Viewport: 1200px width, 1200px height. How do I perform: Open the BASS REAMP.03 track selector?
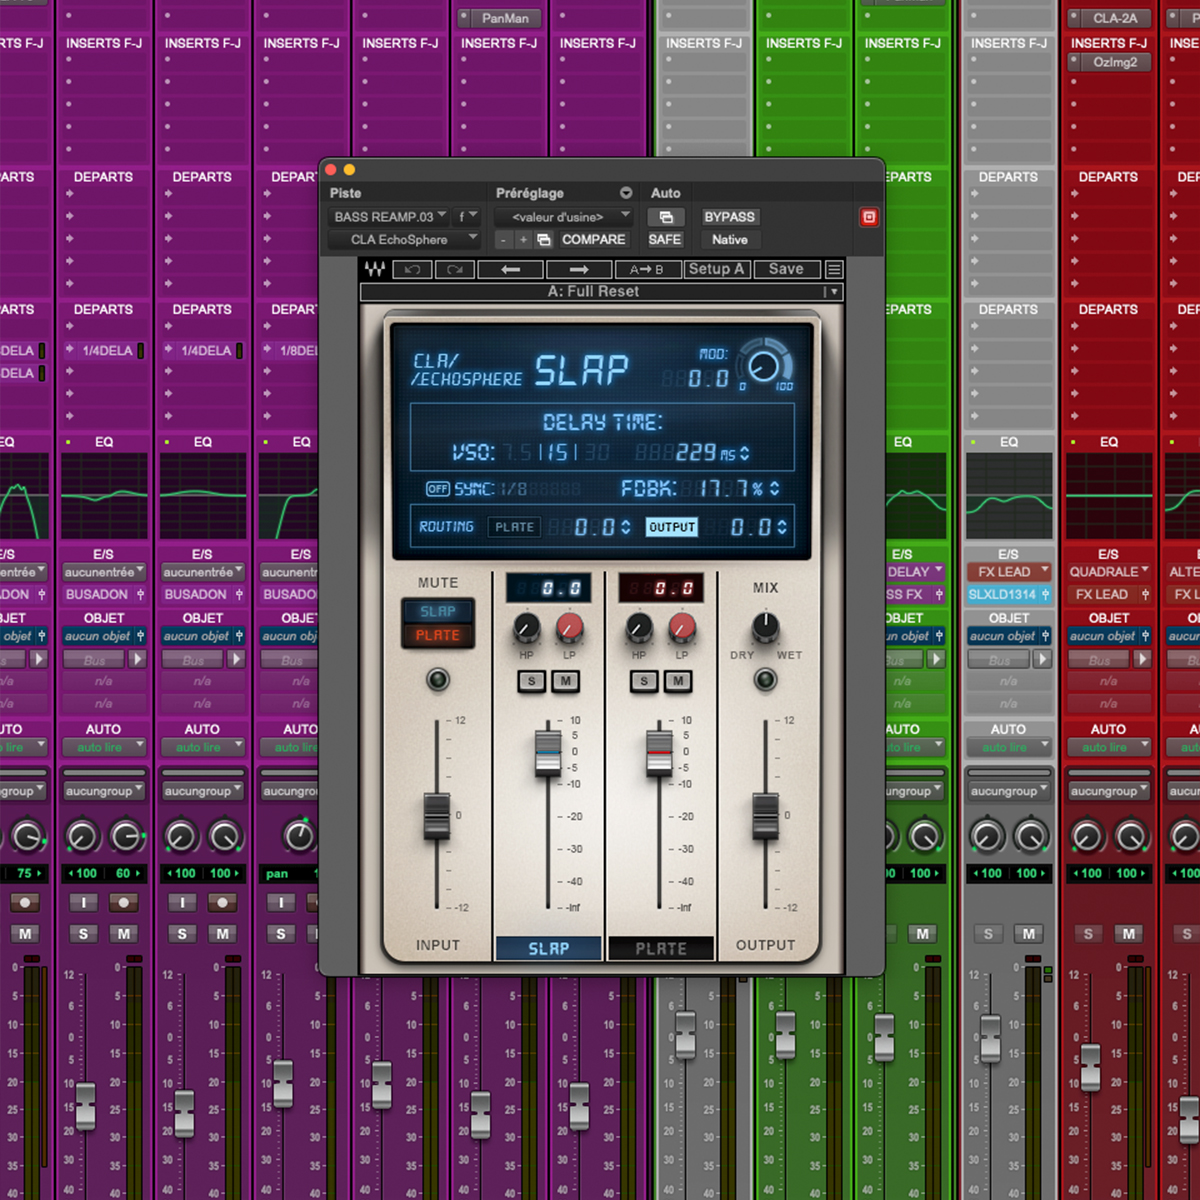pos(390,217)
